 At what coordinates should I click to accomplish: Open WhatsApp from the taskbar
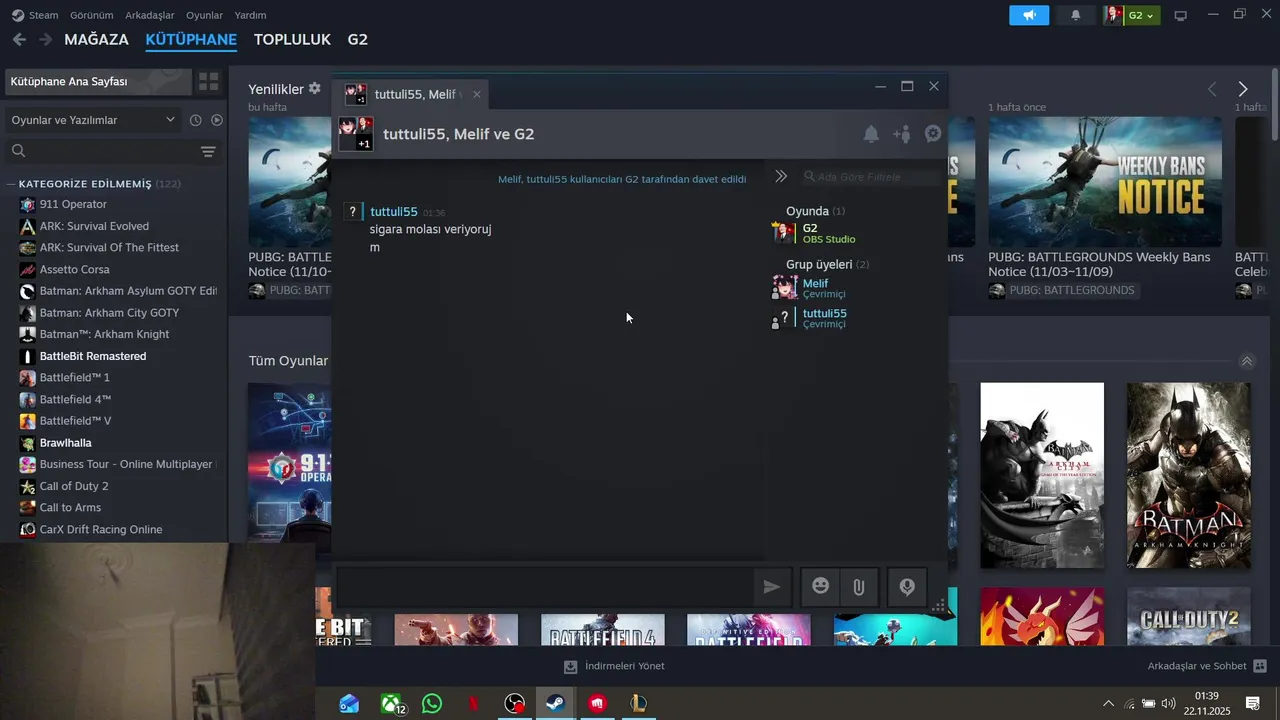coord(432,704)
